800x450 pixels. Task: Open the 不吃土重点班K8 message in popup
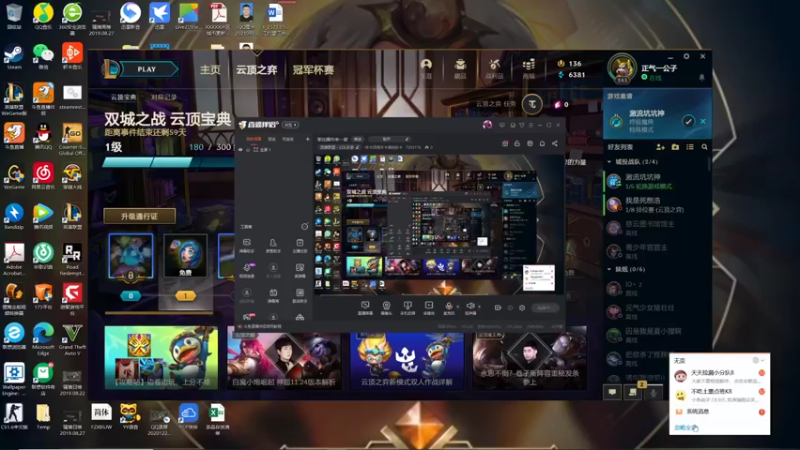[719, 394]
